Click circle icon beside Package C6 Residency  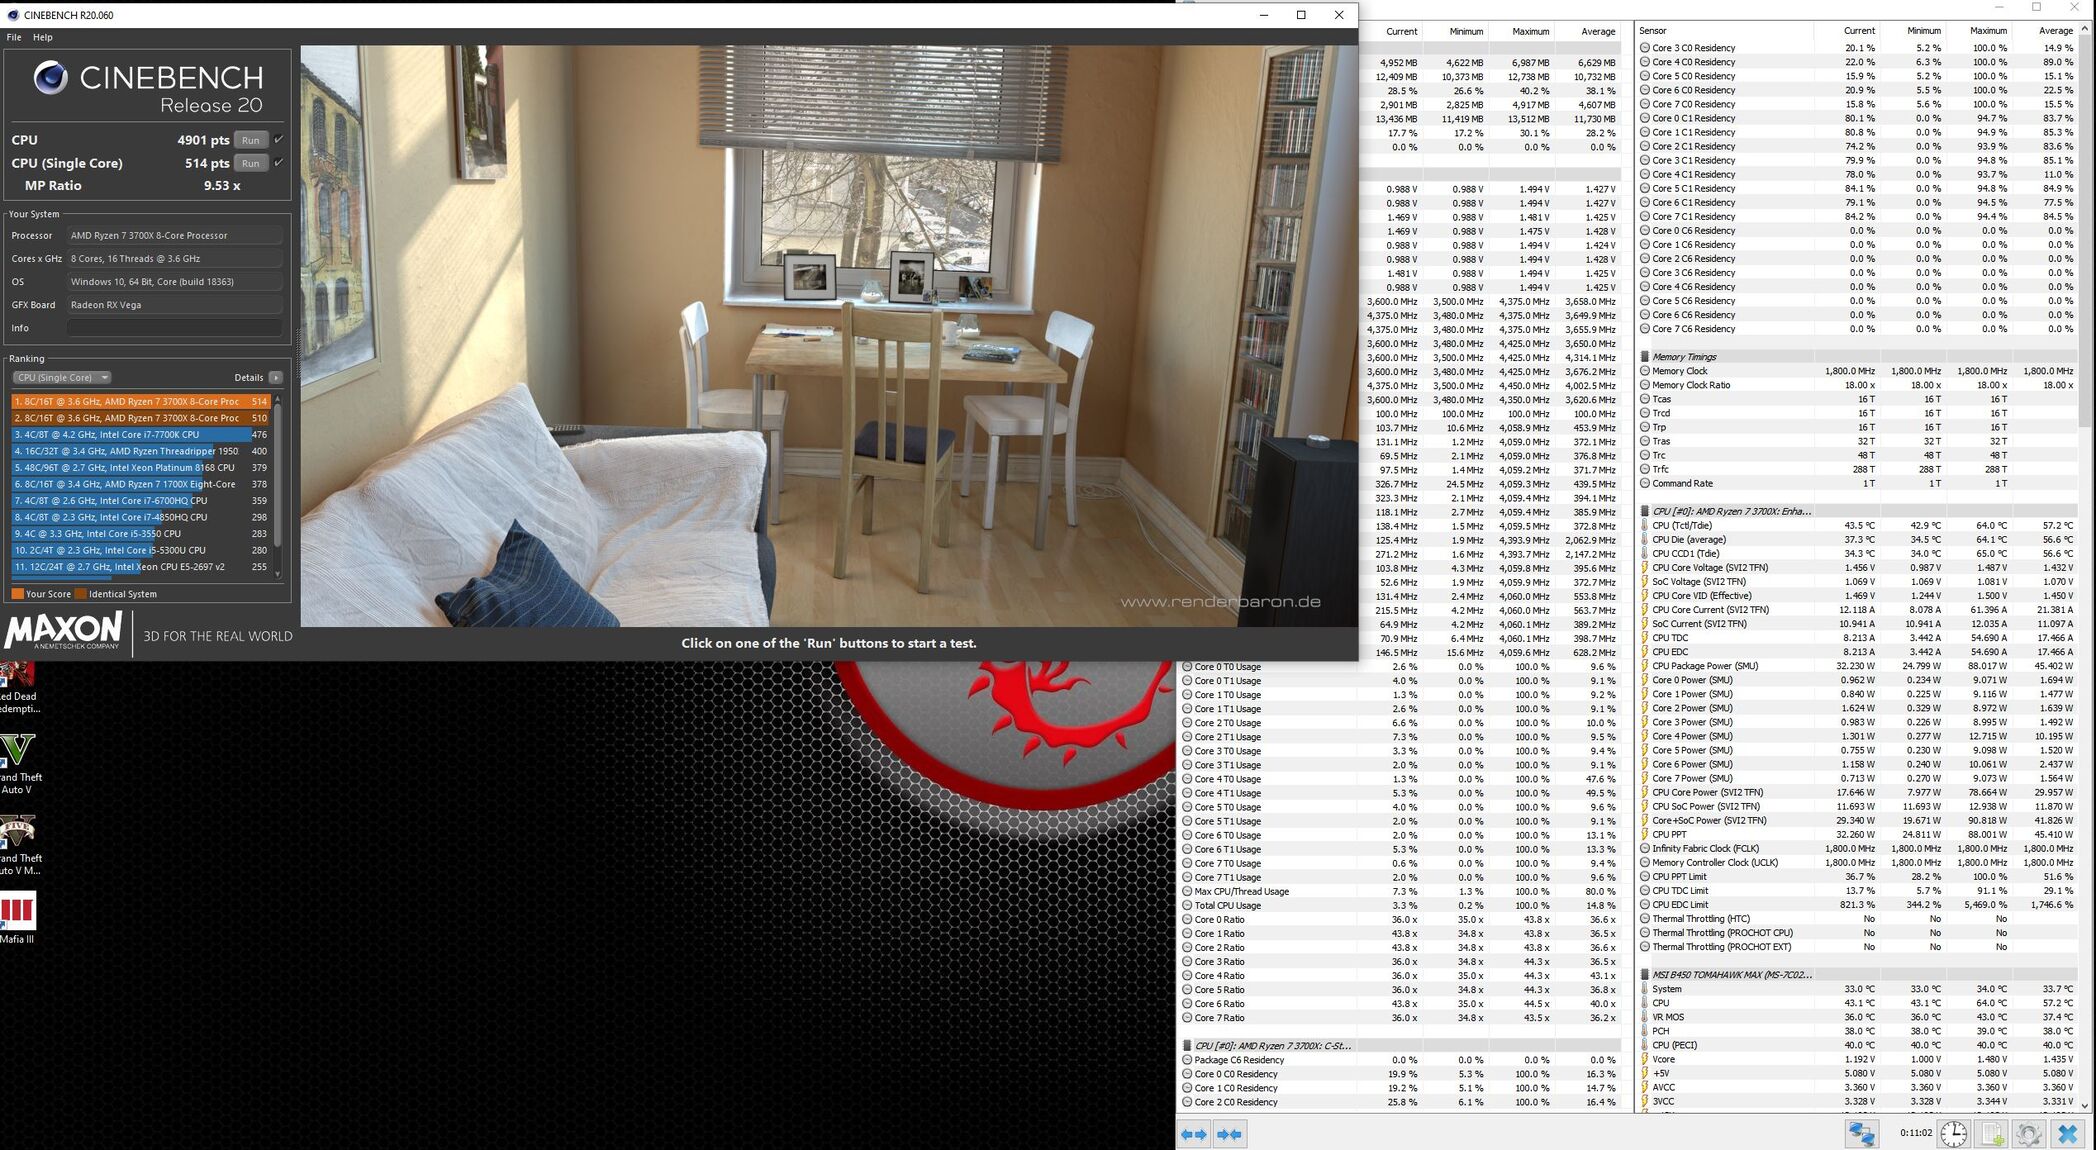[x=1187, y=1060]
